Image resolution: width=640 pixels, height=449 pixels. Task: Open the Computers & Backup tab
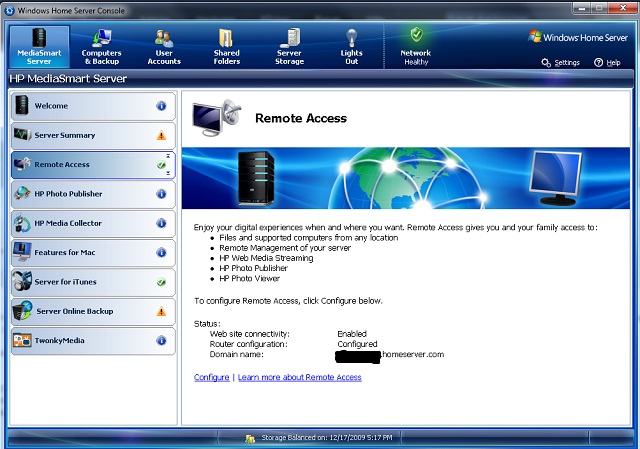pos(101,46)
